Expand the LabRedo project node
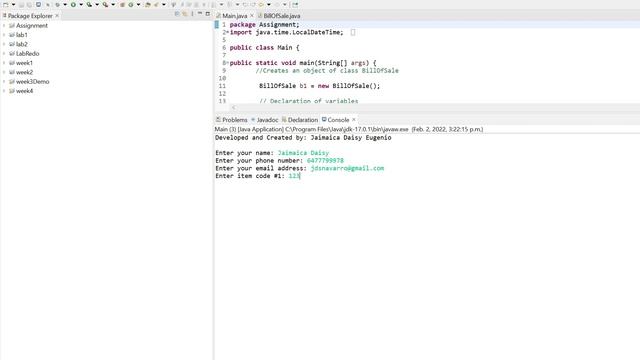 coord(4,53)
